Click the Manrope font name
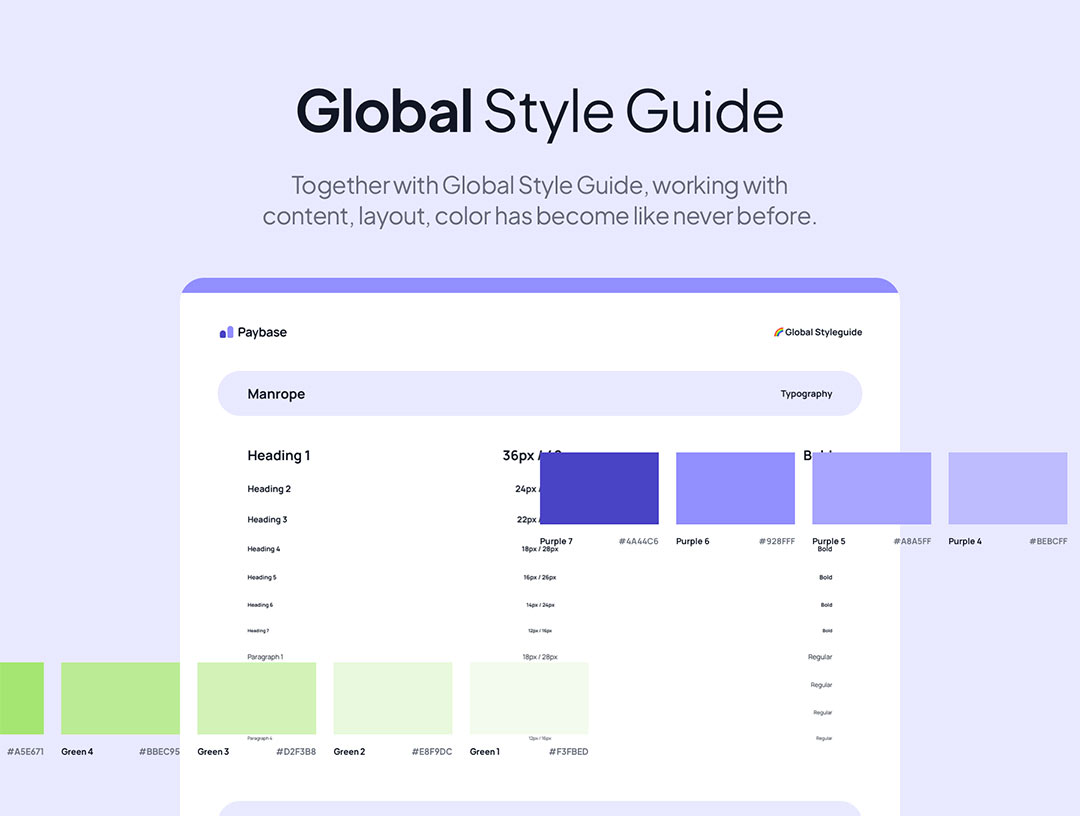This screenshot has width=1080, height=816. pos(276,394)
